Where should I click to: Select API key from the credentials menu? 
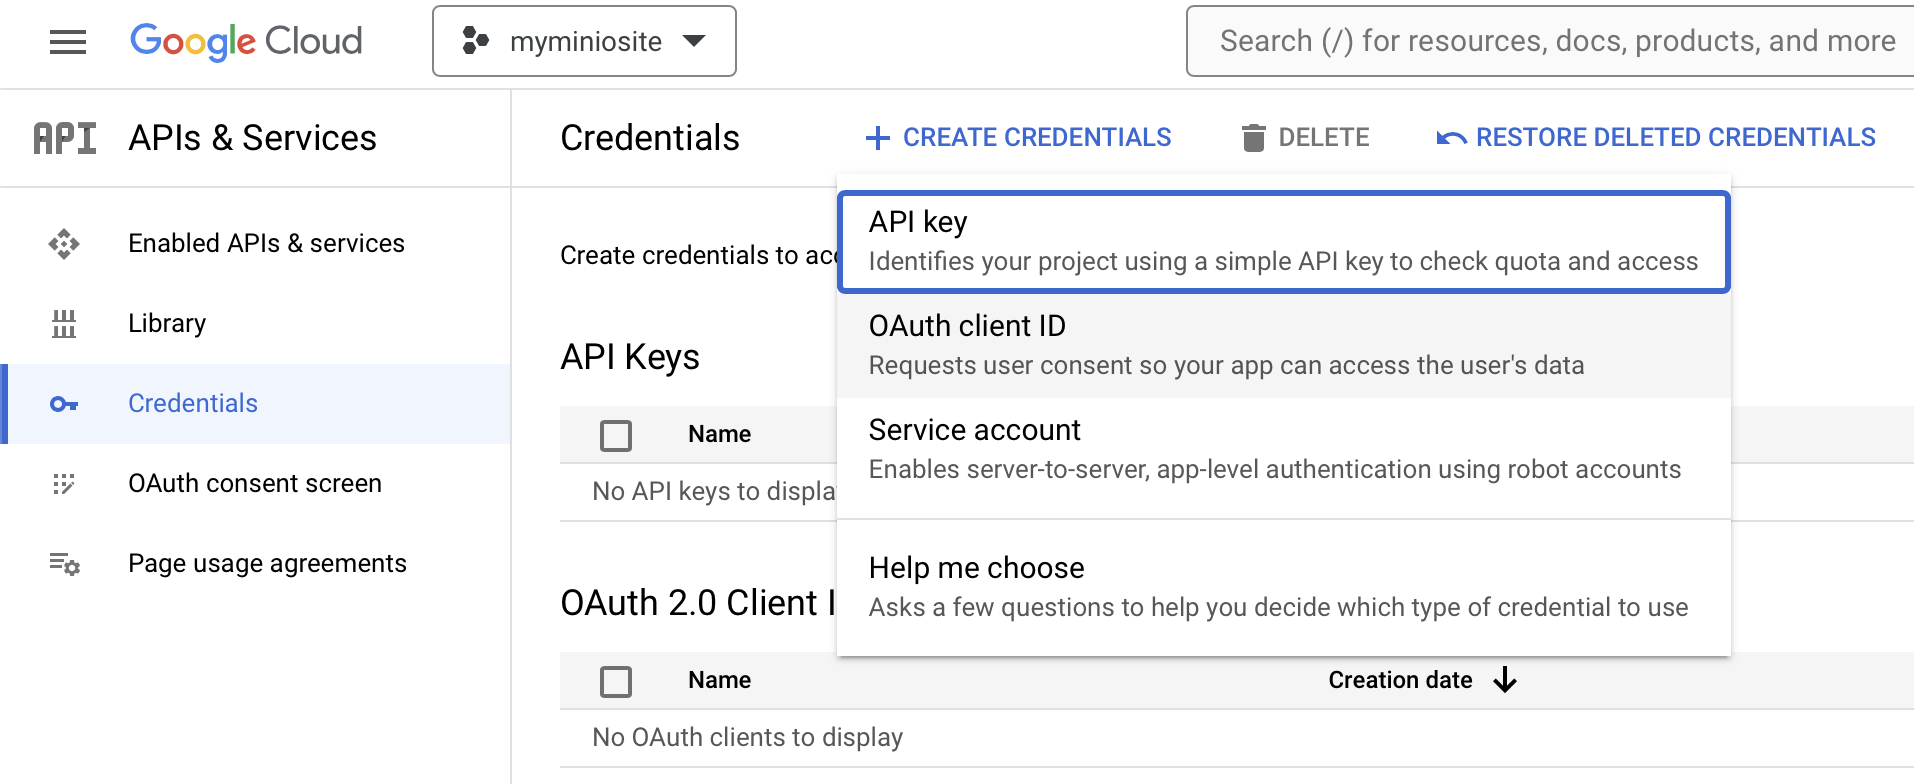1283,242
